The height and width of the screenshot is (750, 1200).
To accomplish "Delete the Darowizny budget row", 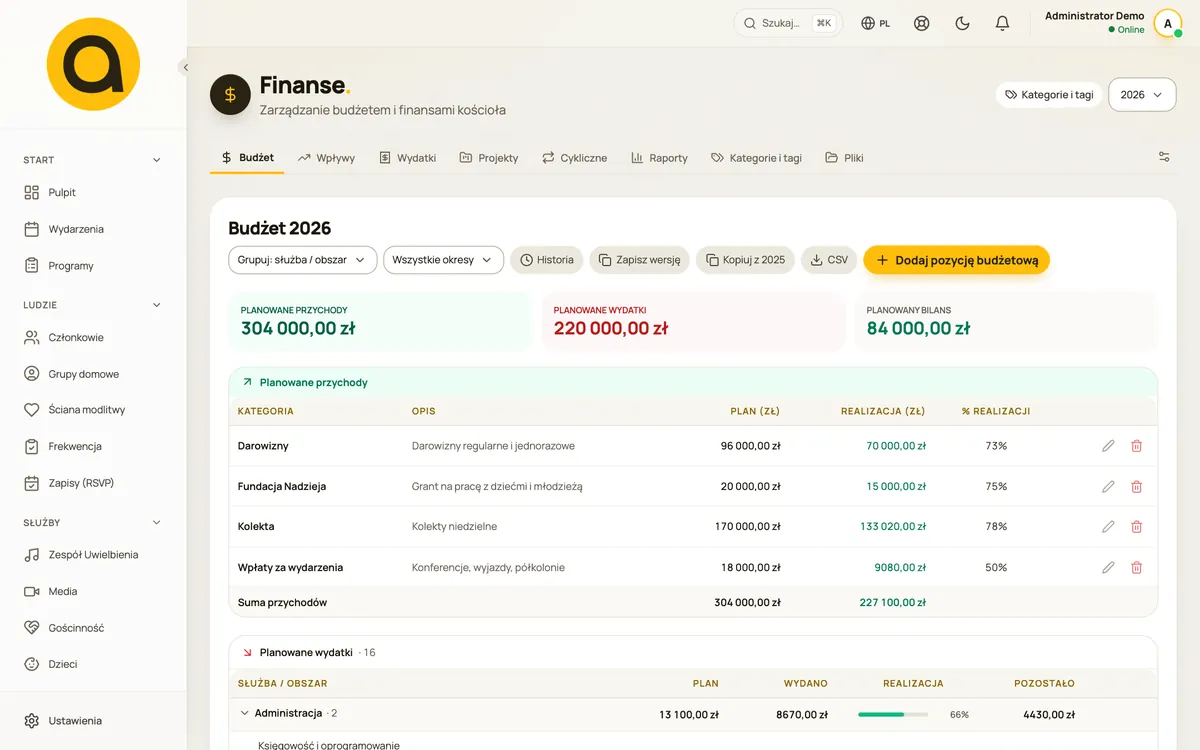I will pos(1136,446).
